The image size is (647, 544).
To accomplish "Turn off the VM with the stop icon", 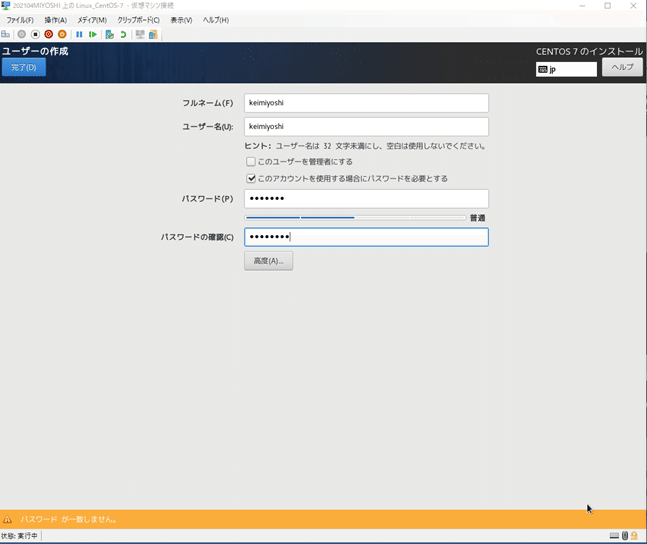I will pos(35,34).
